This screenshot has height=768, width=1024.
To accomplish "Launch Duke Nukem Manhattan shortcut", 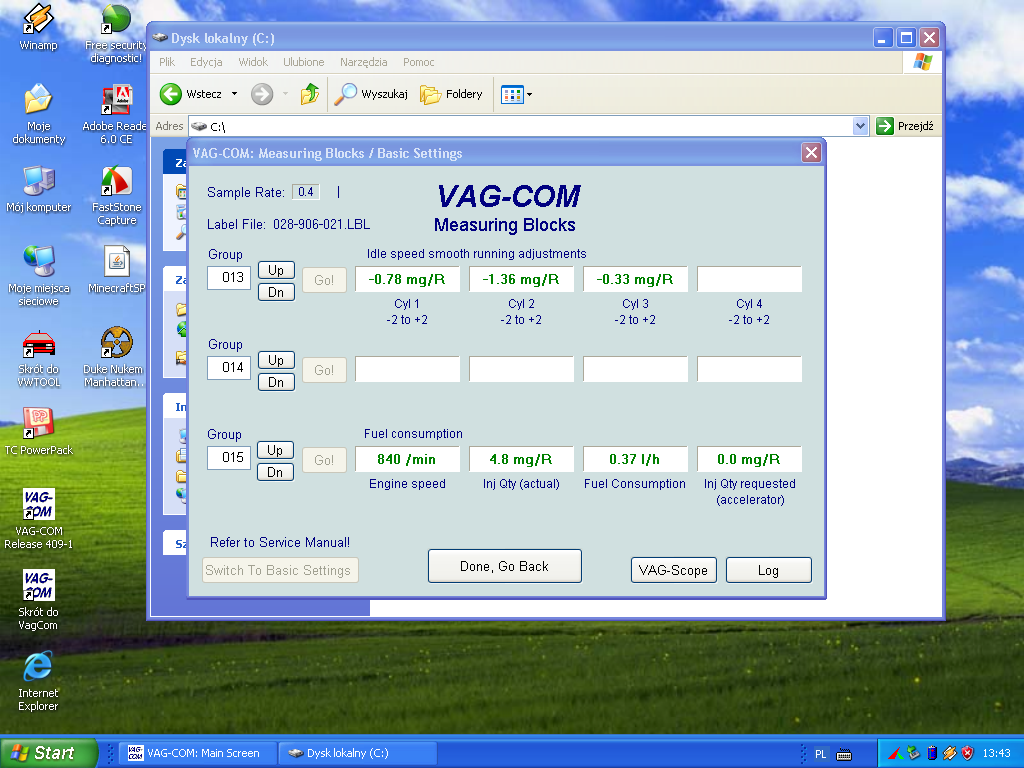I will pos(115,357).
